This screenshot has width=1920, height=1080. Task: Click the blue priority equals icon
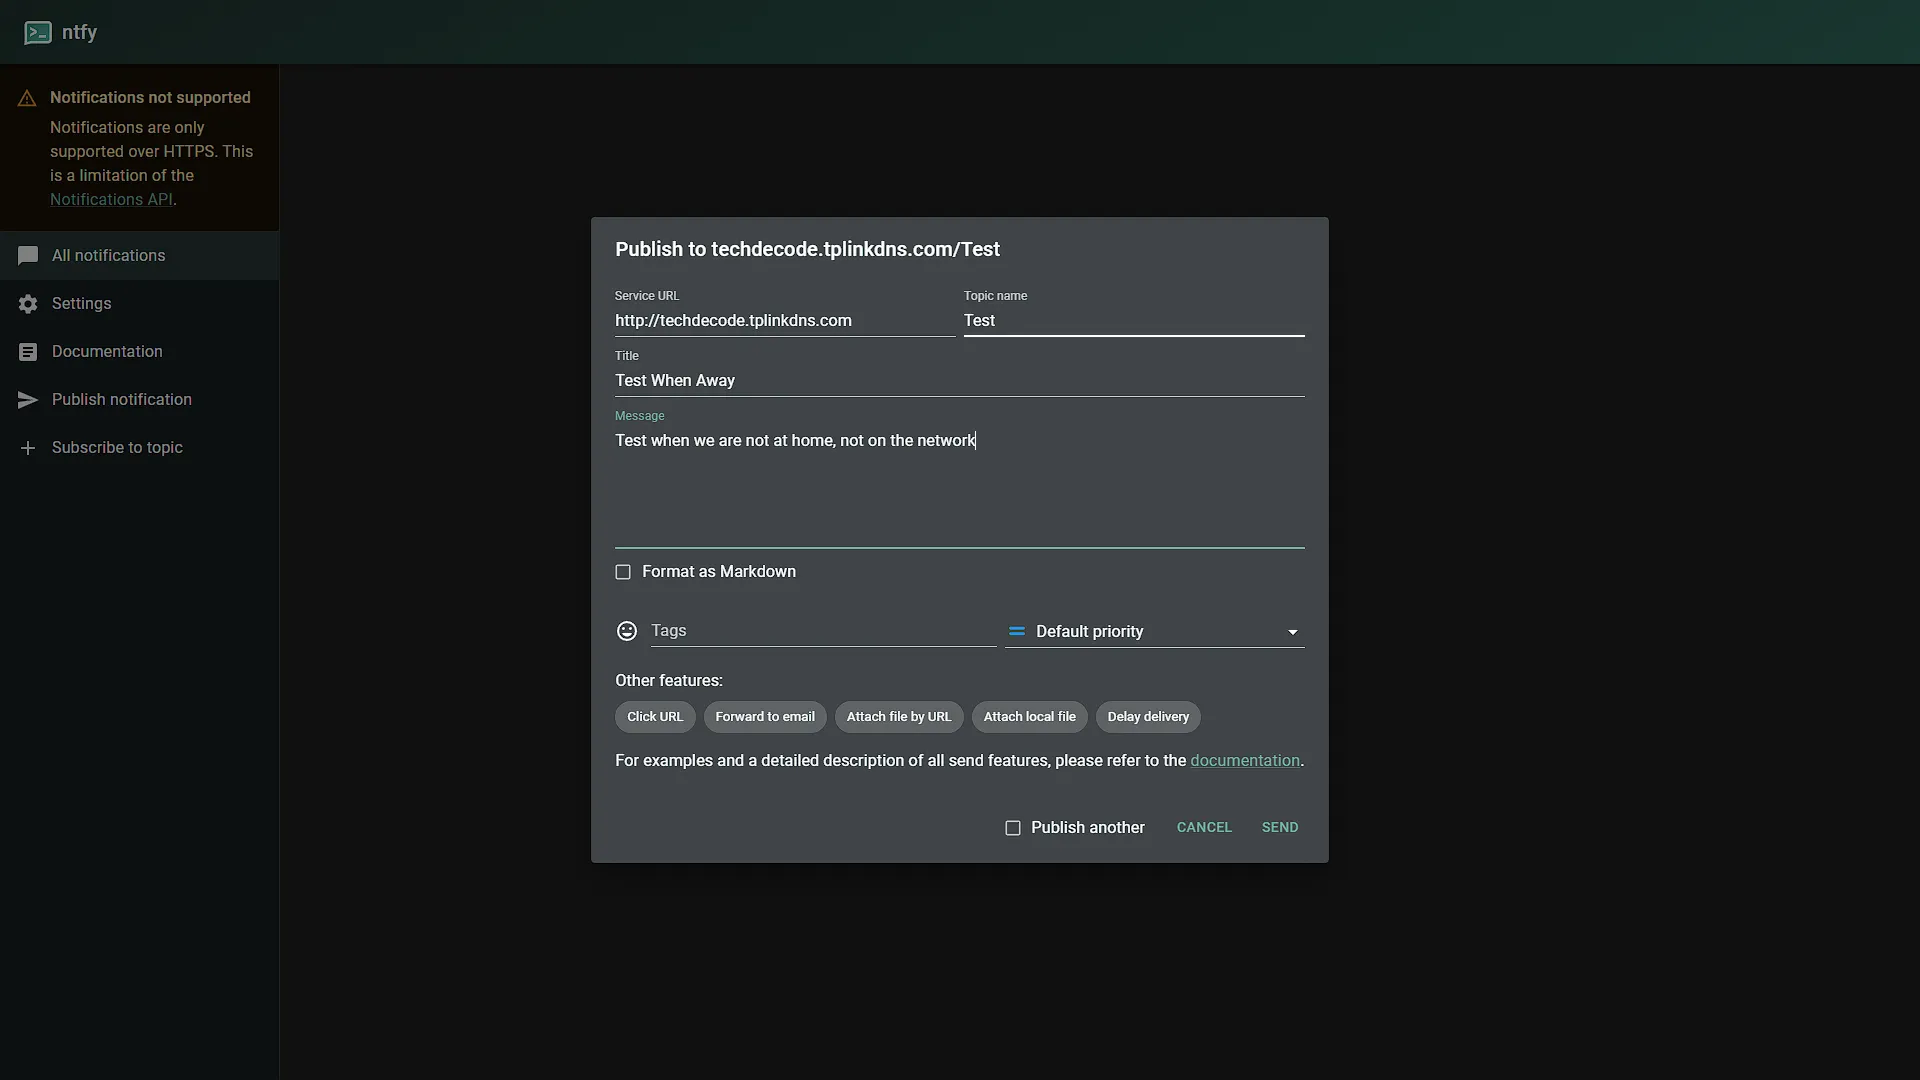click(1017, 632)
